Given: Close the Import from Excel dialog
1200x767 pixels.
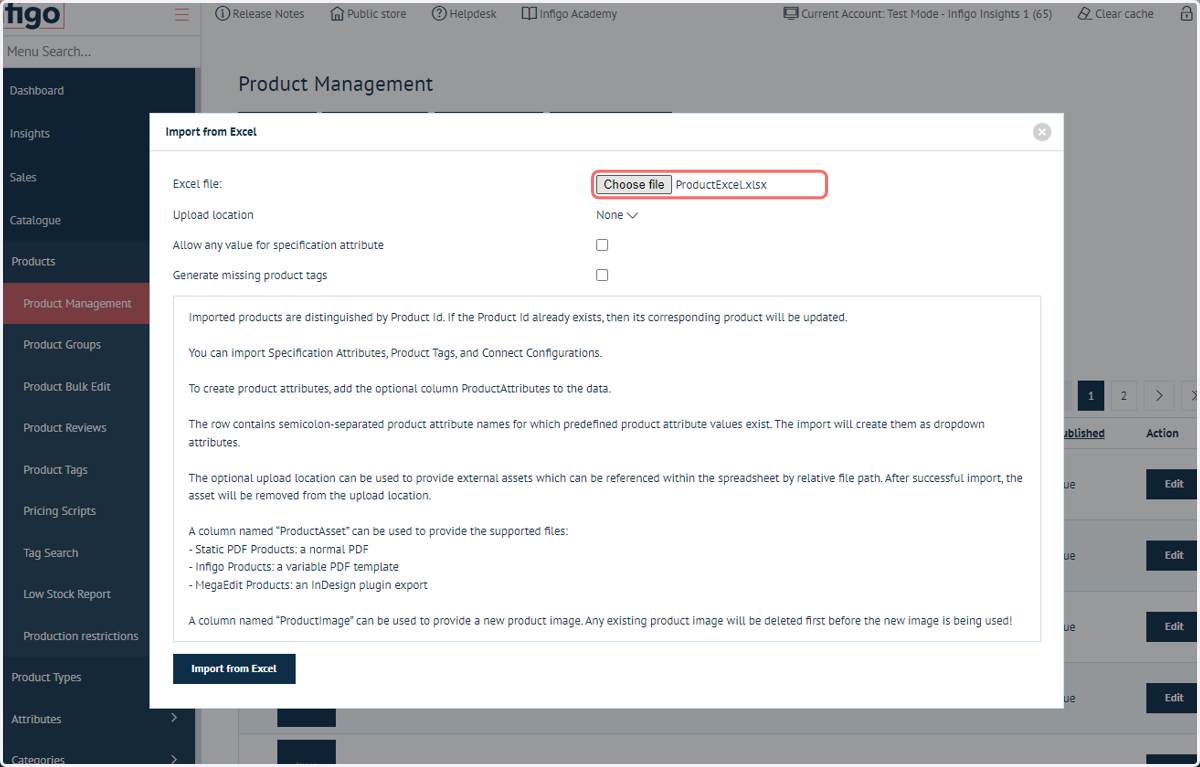Looking at the screenshot, I should pyautogui.click(x=1042, y=132).
